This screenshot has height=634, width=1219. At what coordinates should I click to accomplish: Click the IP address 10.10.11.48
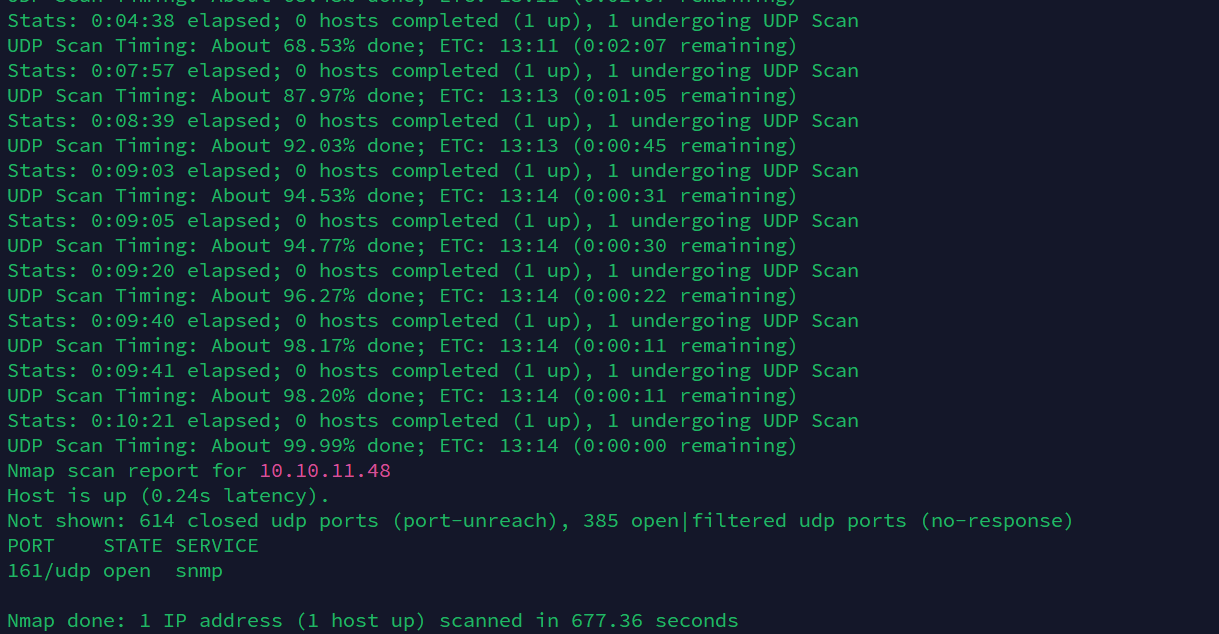[325, 471]
